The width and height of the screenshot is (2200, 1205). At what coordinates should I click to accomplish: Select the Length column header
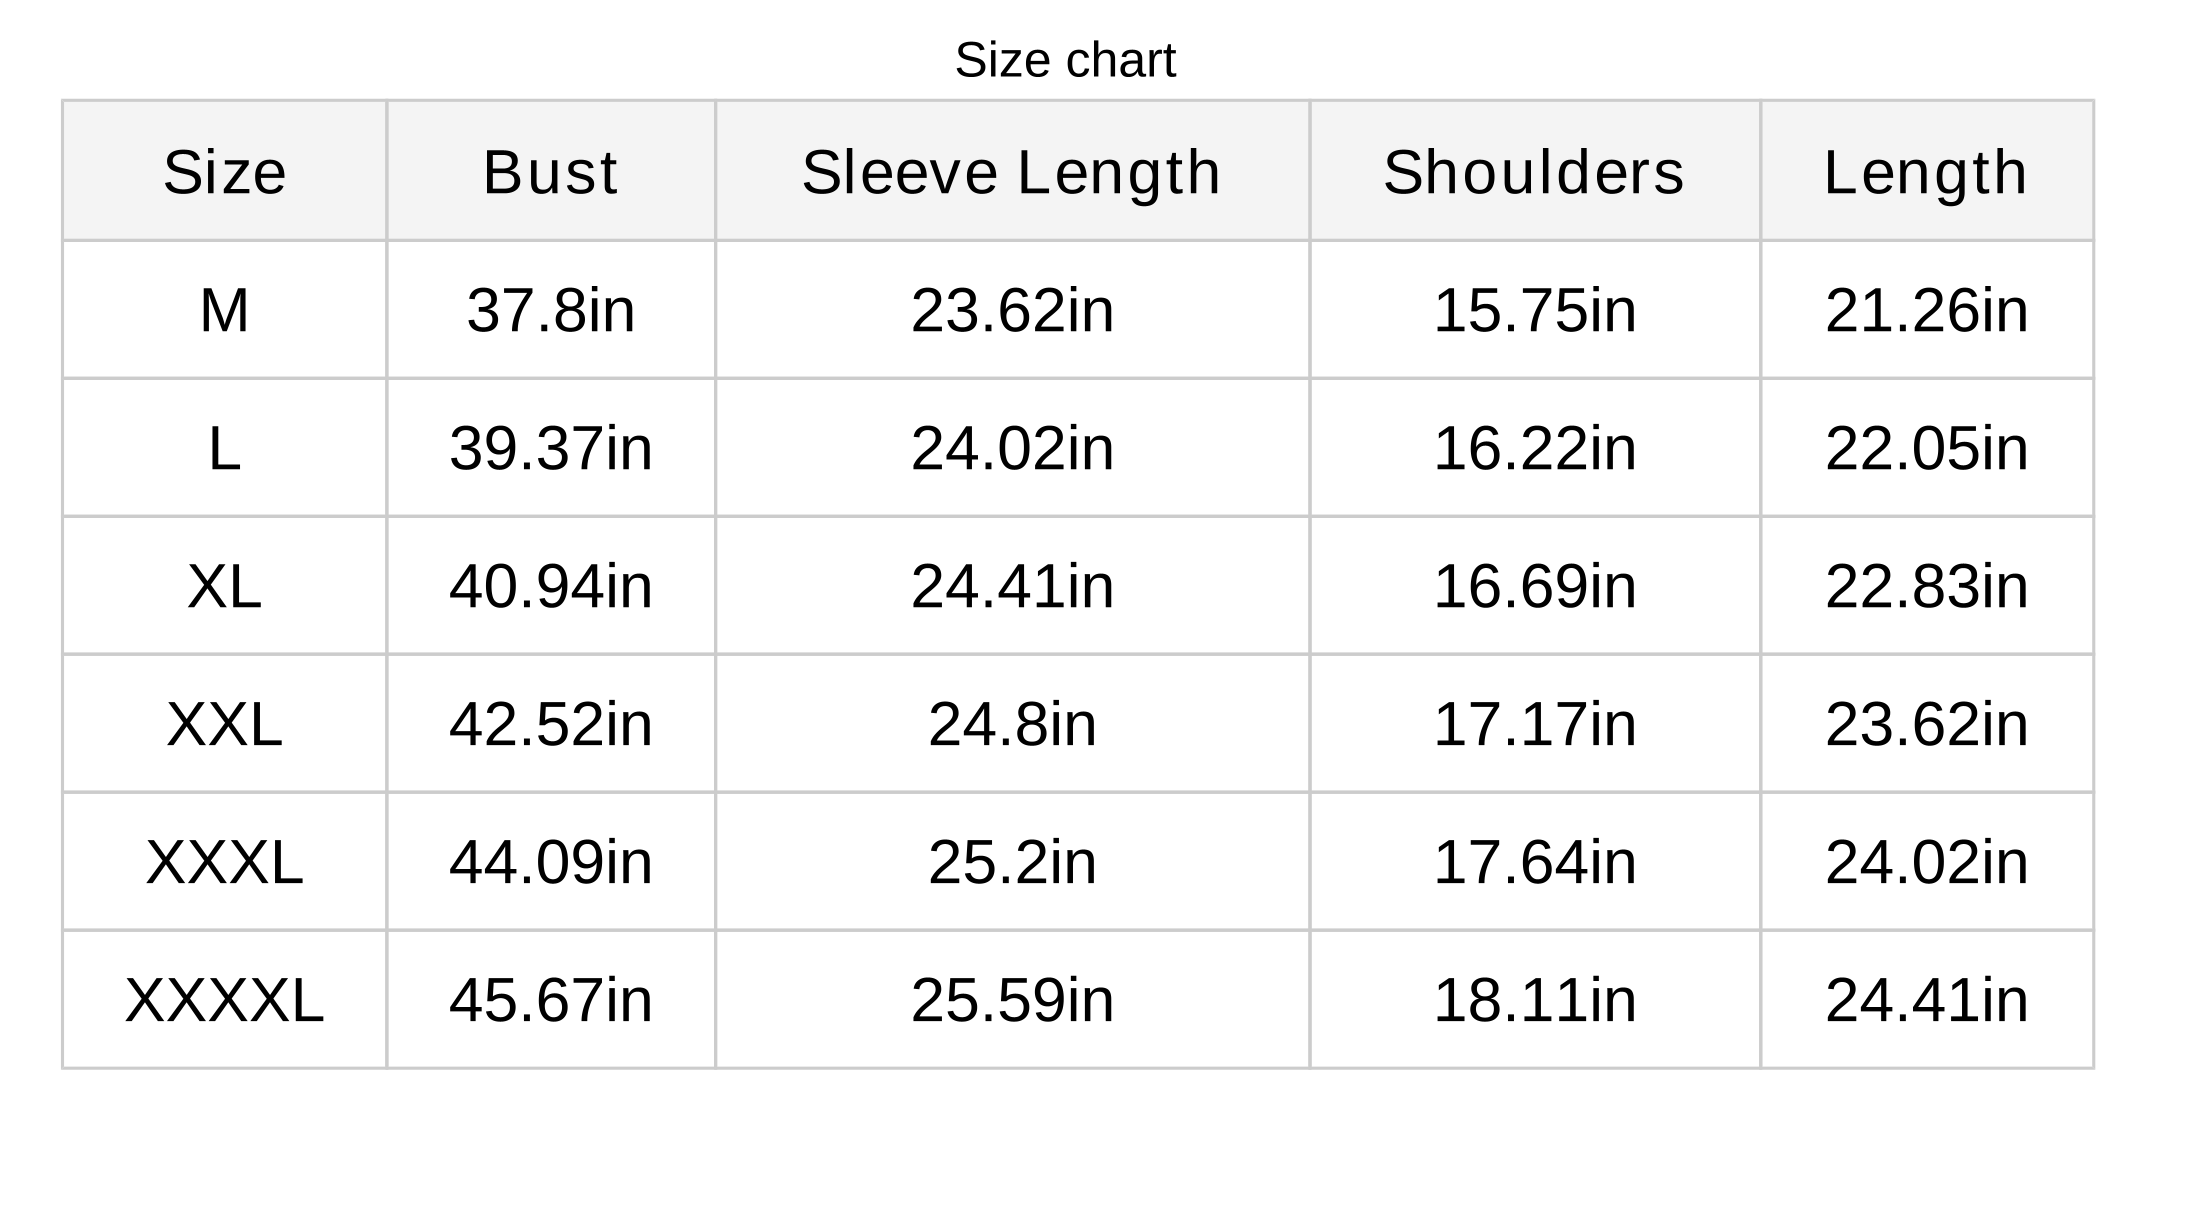1926,172
